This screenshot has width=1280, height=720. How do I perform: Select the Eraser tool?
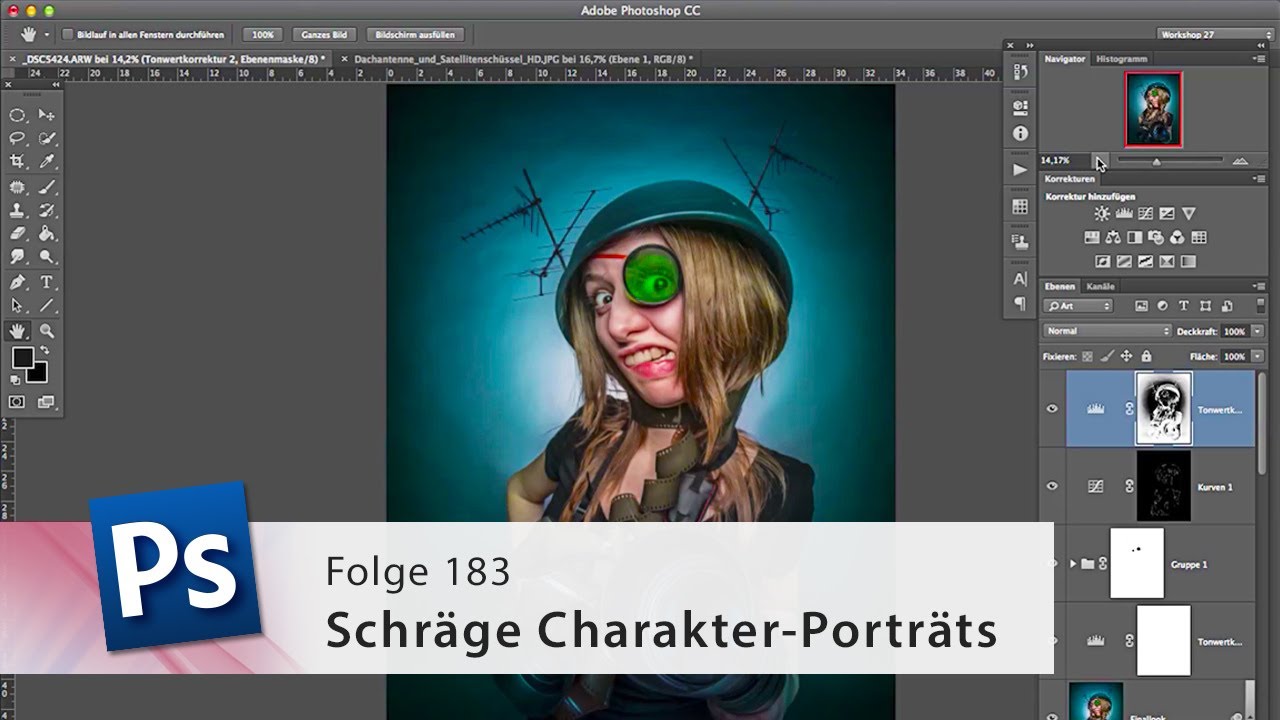pos(17,233)
